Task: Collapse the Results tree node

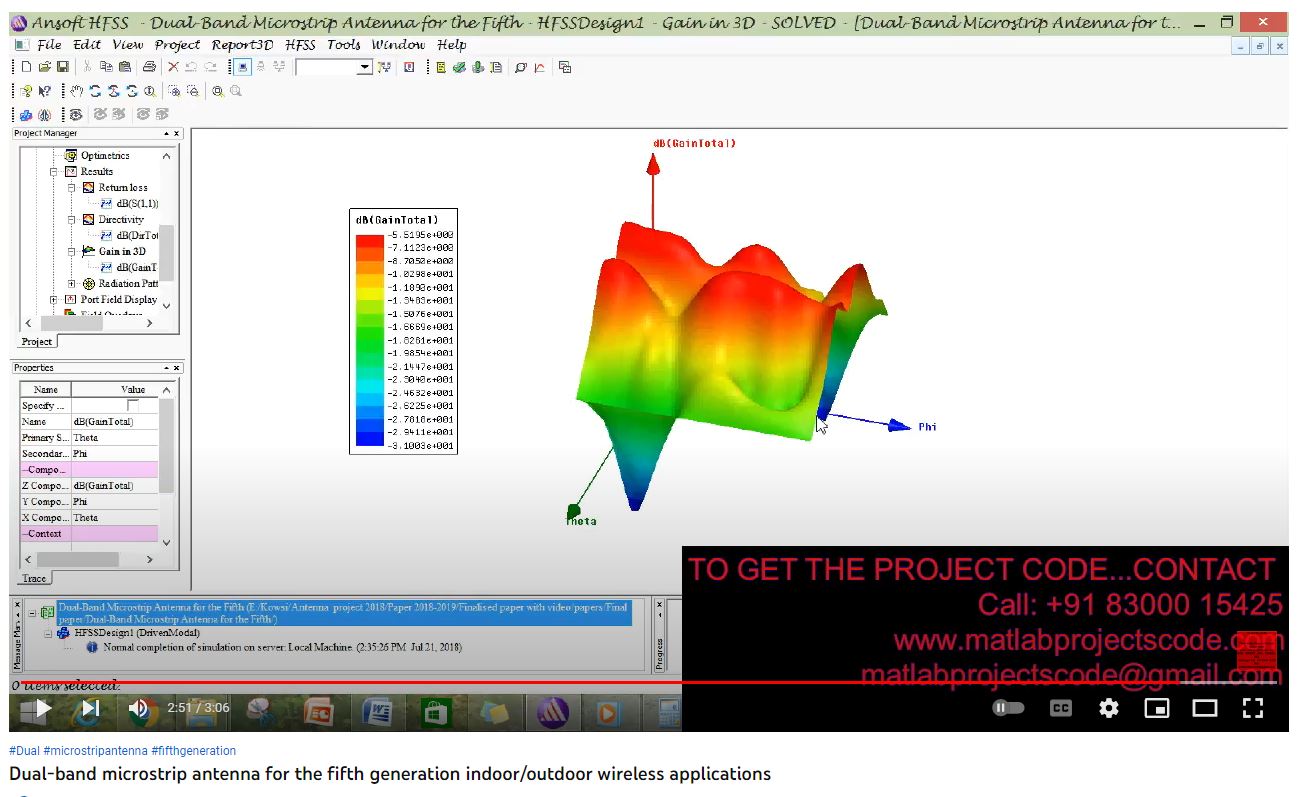Action: 55,172
